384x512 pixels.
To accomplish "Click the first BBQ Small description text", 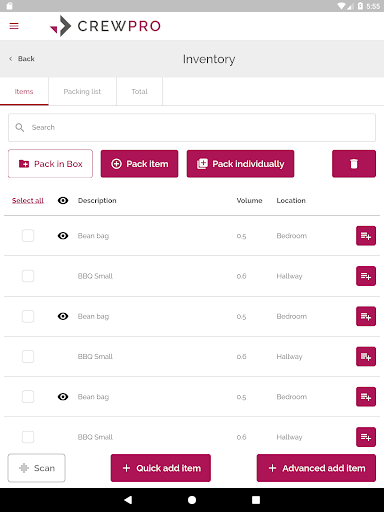I will tap(95, 276).
